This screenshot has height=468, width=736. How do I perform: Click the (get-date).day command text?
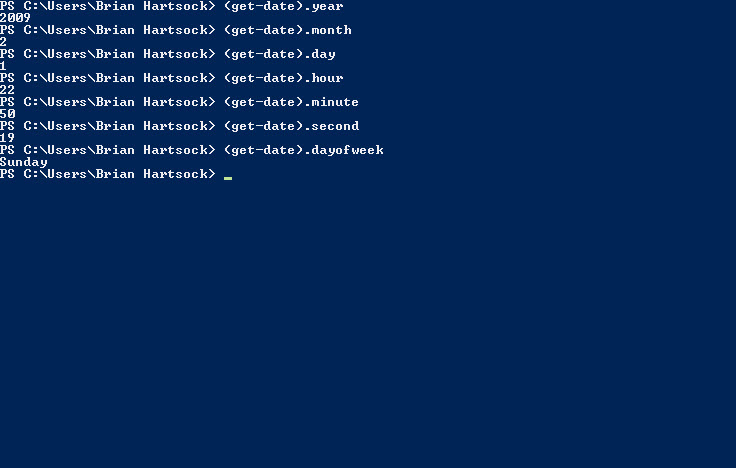pos(280,54)
